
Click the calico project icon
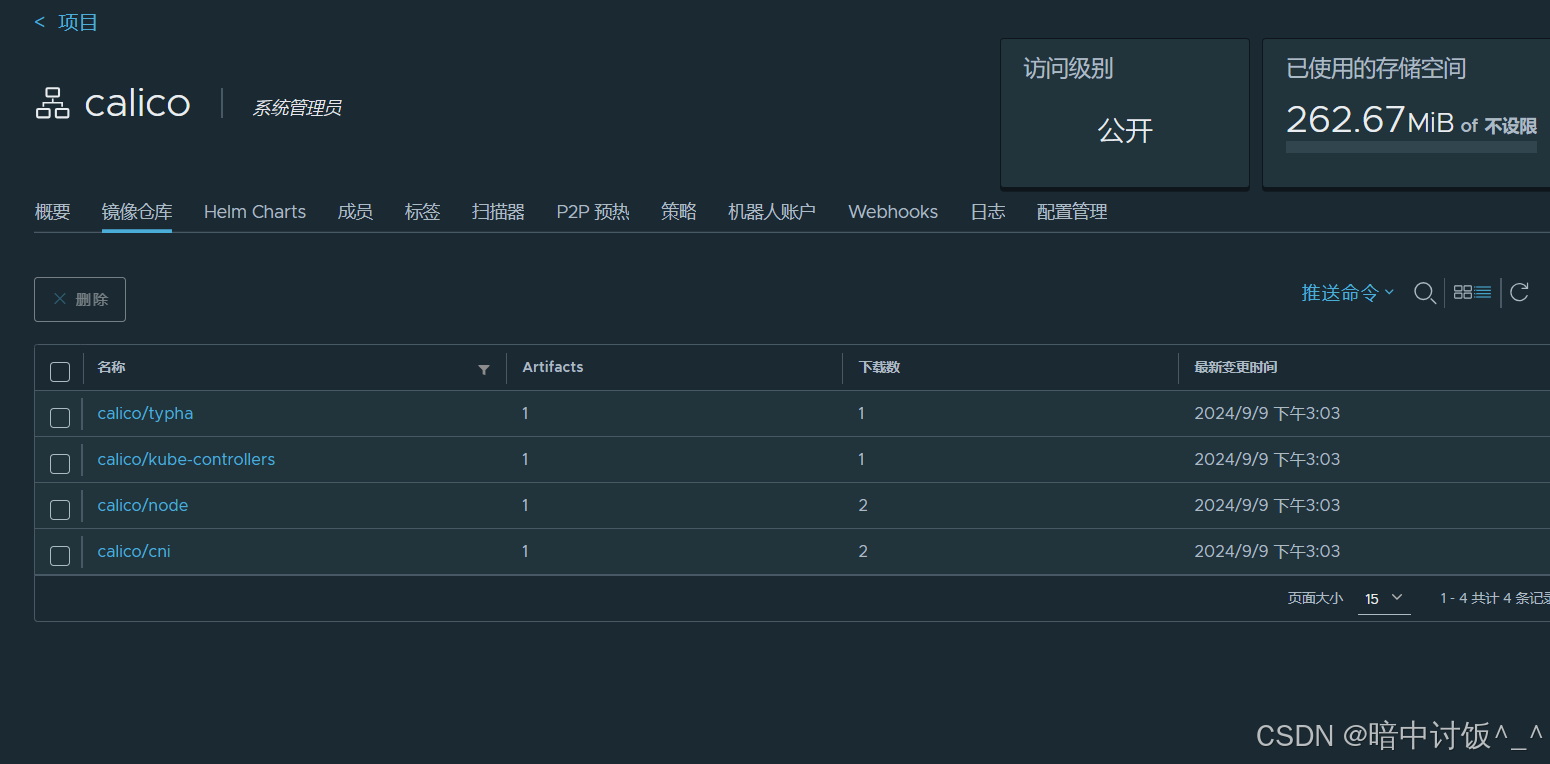[52, 103]
